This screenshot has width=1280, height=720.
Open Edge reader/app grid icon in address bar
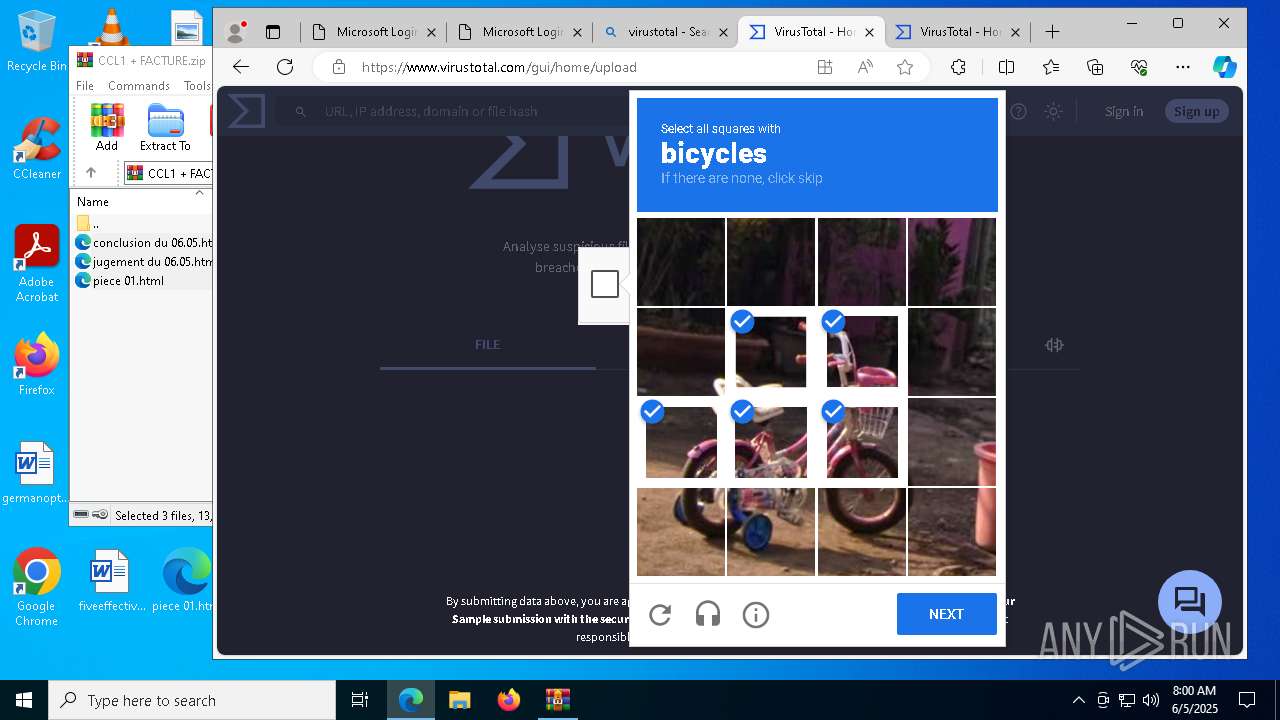point(824,67)
